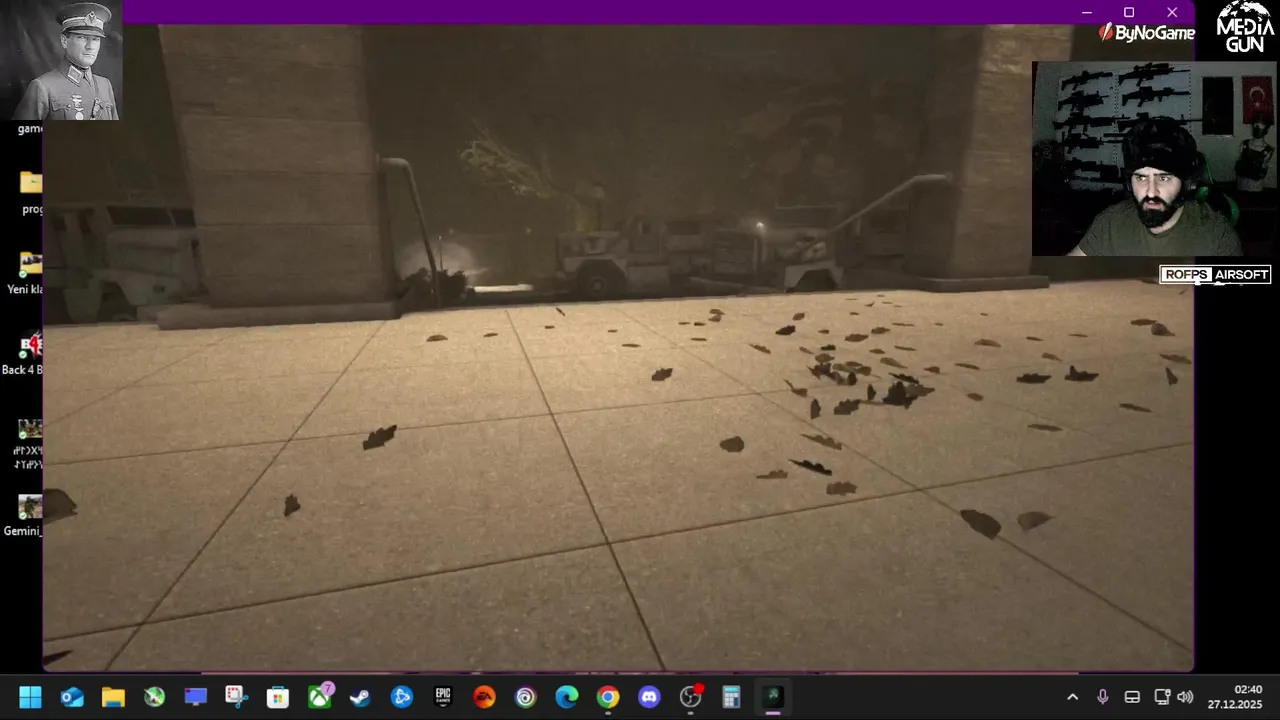The image size is (1280, 720).
Task: Minimize the purple game window
Action: pyautogui.click(x=1087, y=12)
